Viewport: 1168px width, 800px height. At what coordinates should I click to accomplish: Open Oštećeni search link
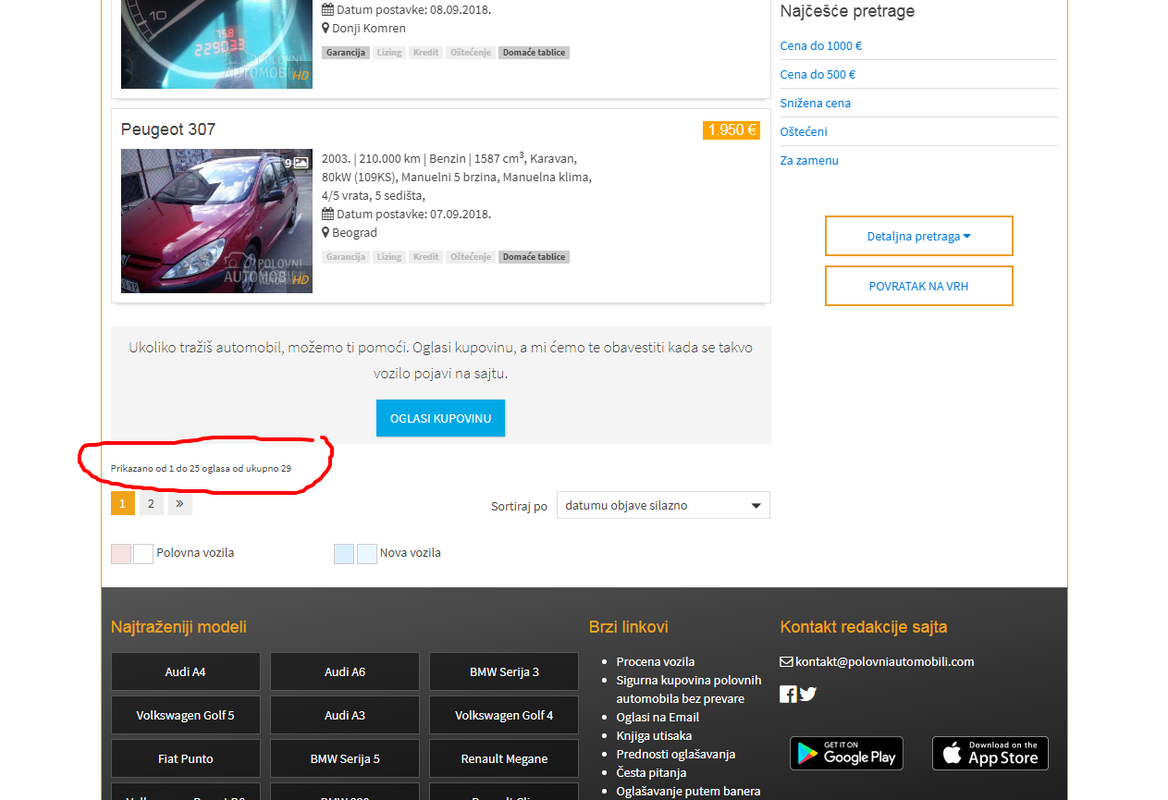(x=804, y=132)
